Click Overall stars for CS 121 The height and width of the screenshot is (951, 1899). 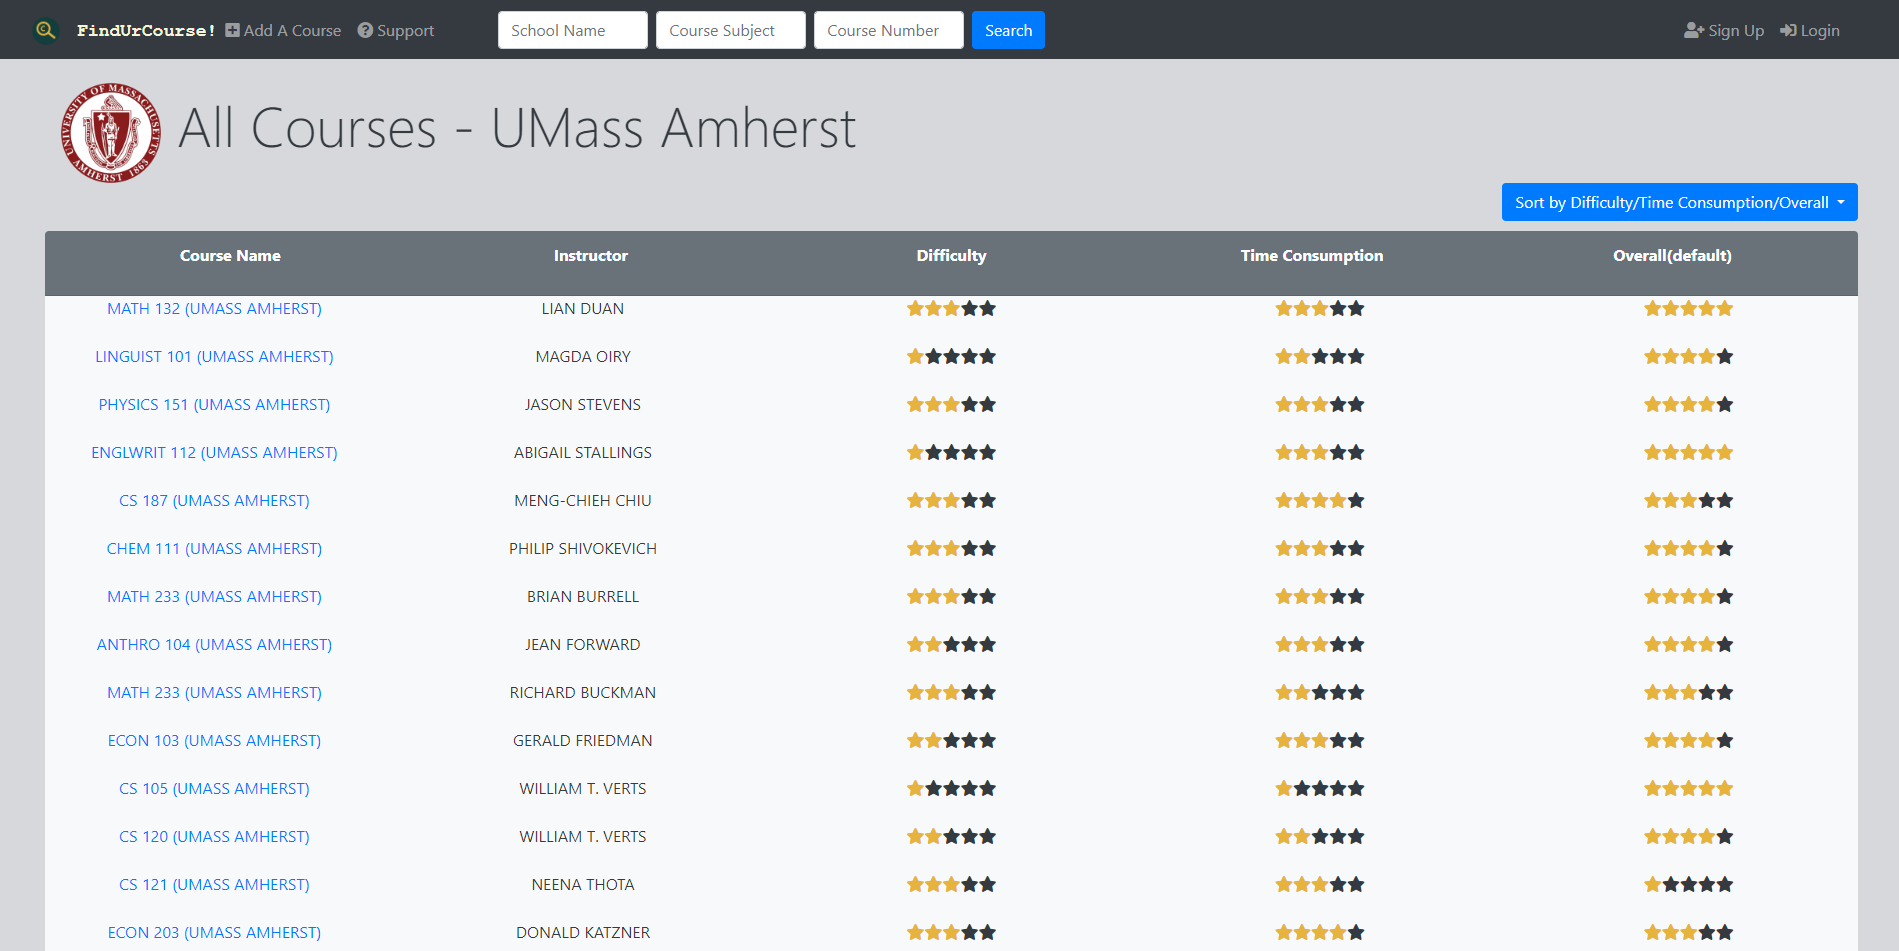click(x=1688, y=885)
